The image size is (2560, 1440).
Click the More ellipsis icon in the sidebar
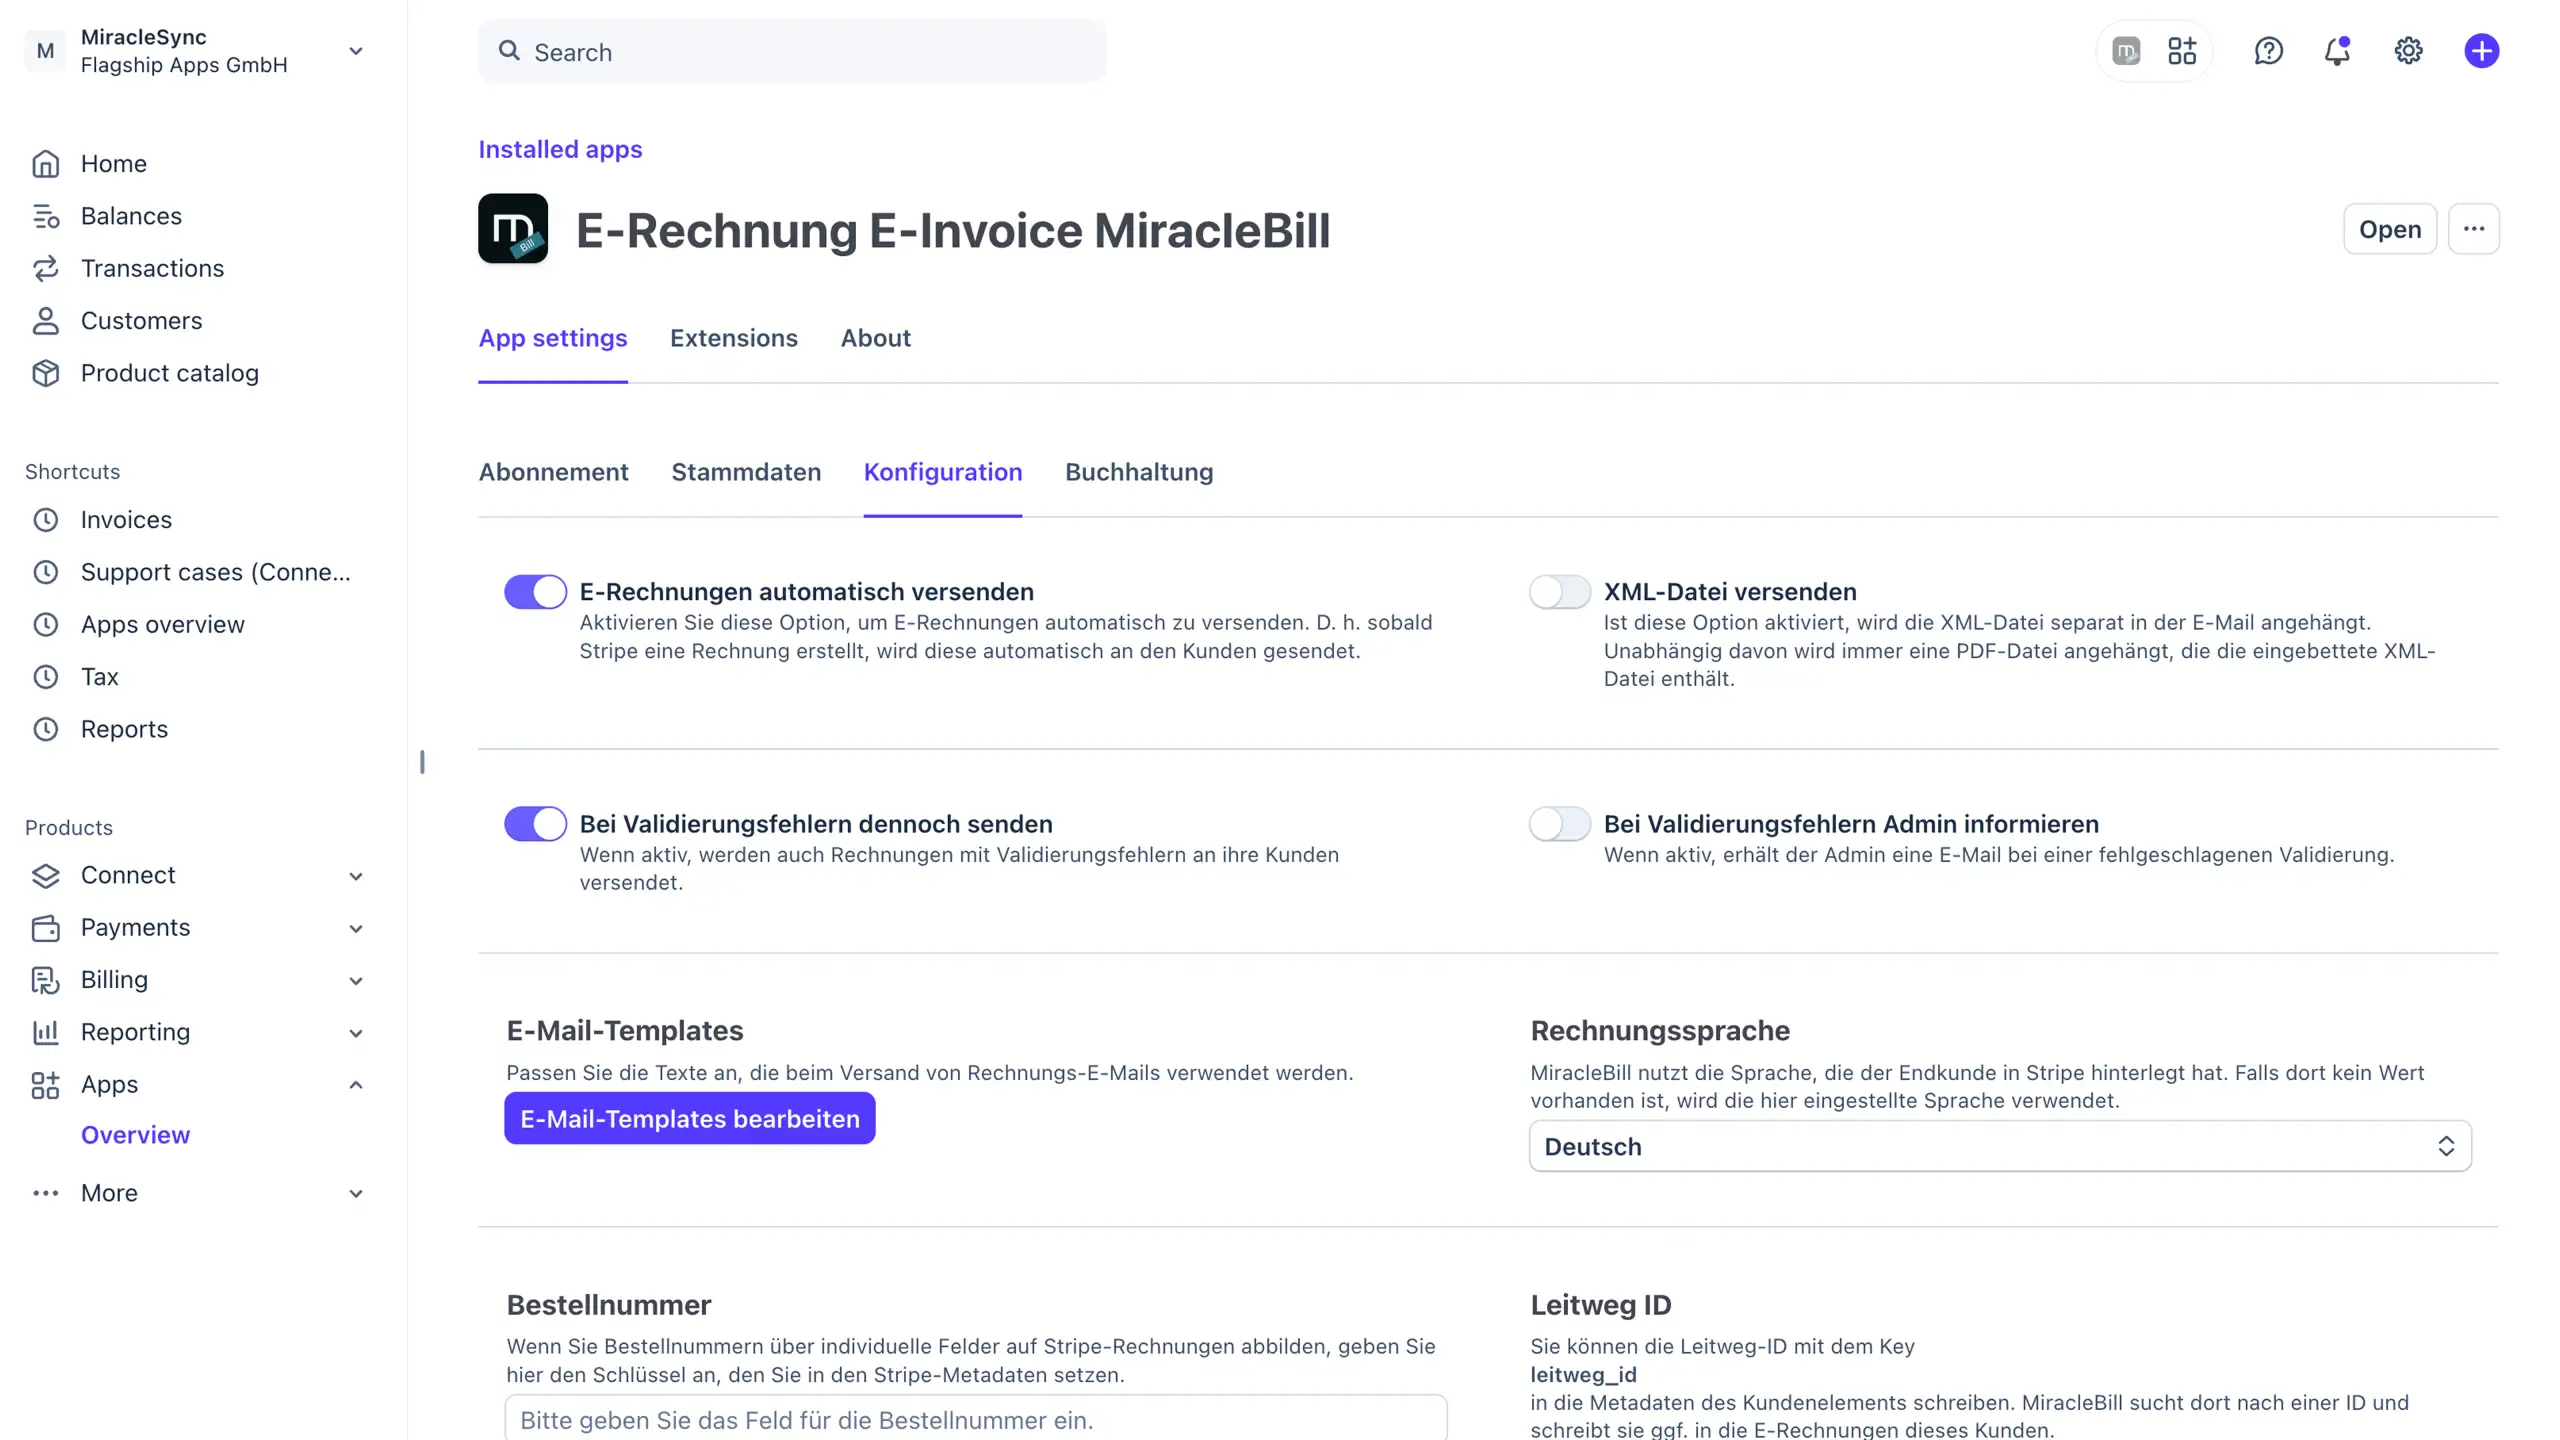pyautogui.click(x=45, y=1193)
